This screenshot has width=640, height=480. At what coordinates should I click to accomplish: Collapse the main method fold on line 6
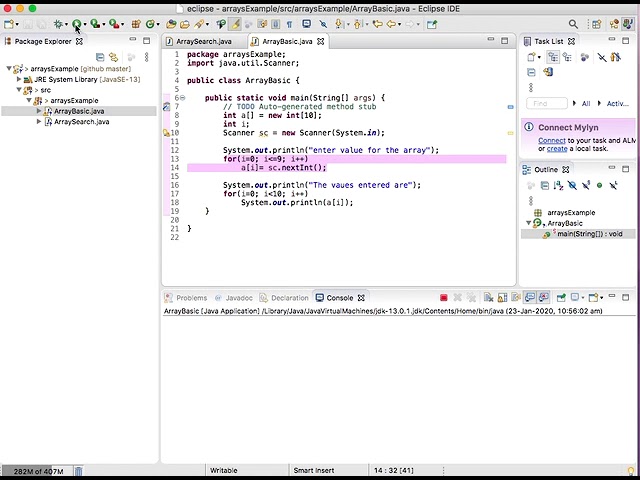point(183,98)
